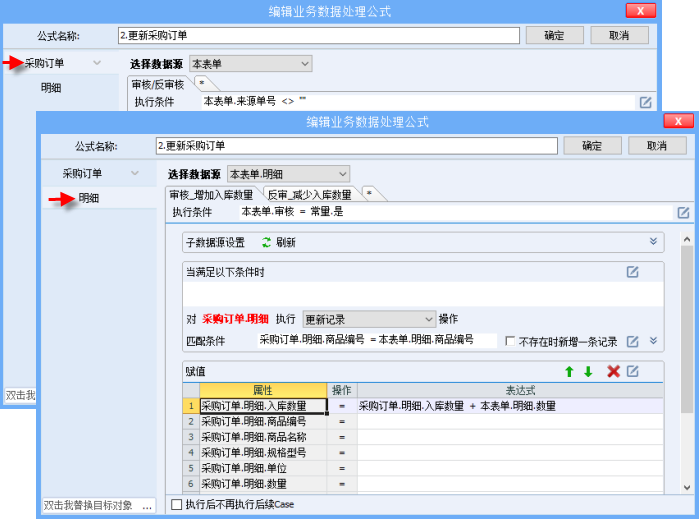The height and width of the screenshot is (520, 700).
Task: Click the 操作 column header
Action: (x=342, y=390)
